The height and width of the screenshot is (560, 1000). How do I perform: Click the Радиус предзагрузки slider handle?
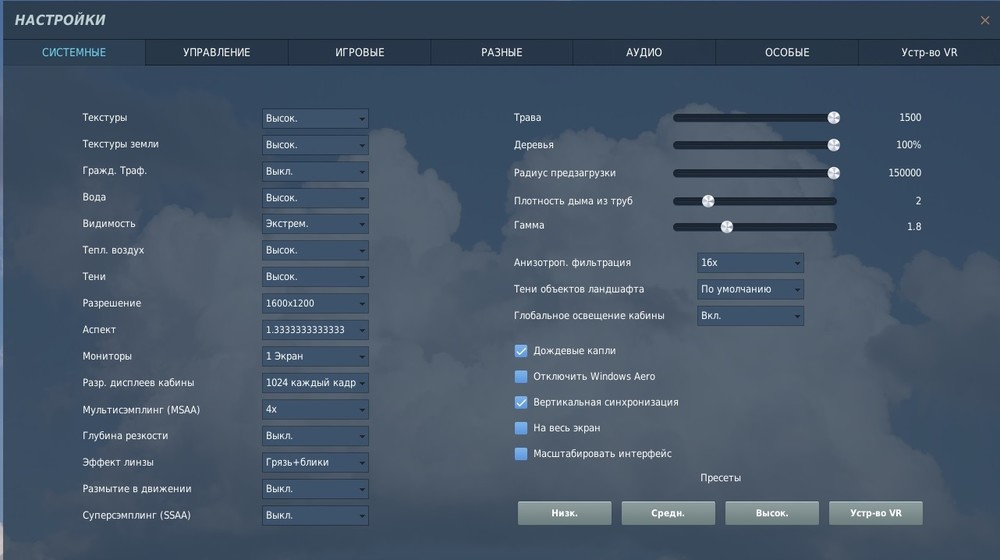(x=834, y=173)
